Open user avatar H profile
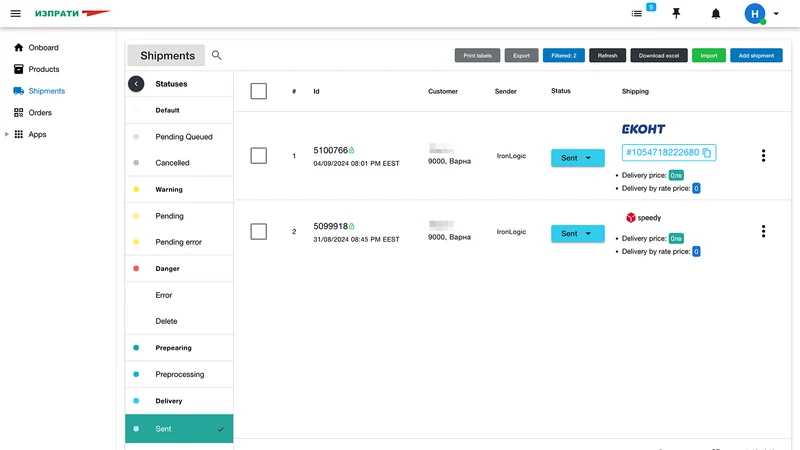This screenshot has height=450, width=800. point(755,13)
